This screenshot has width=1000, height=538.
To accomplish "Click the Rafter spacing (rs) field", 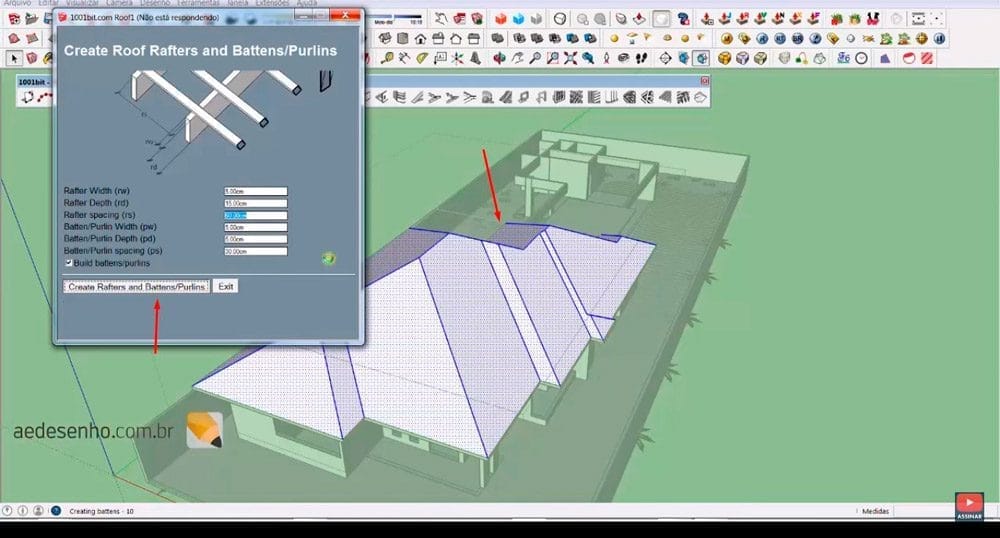I will [255, 215].
